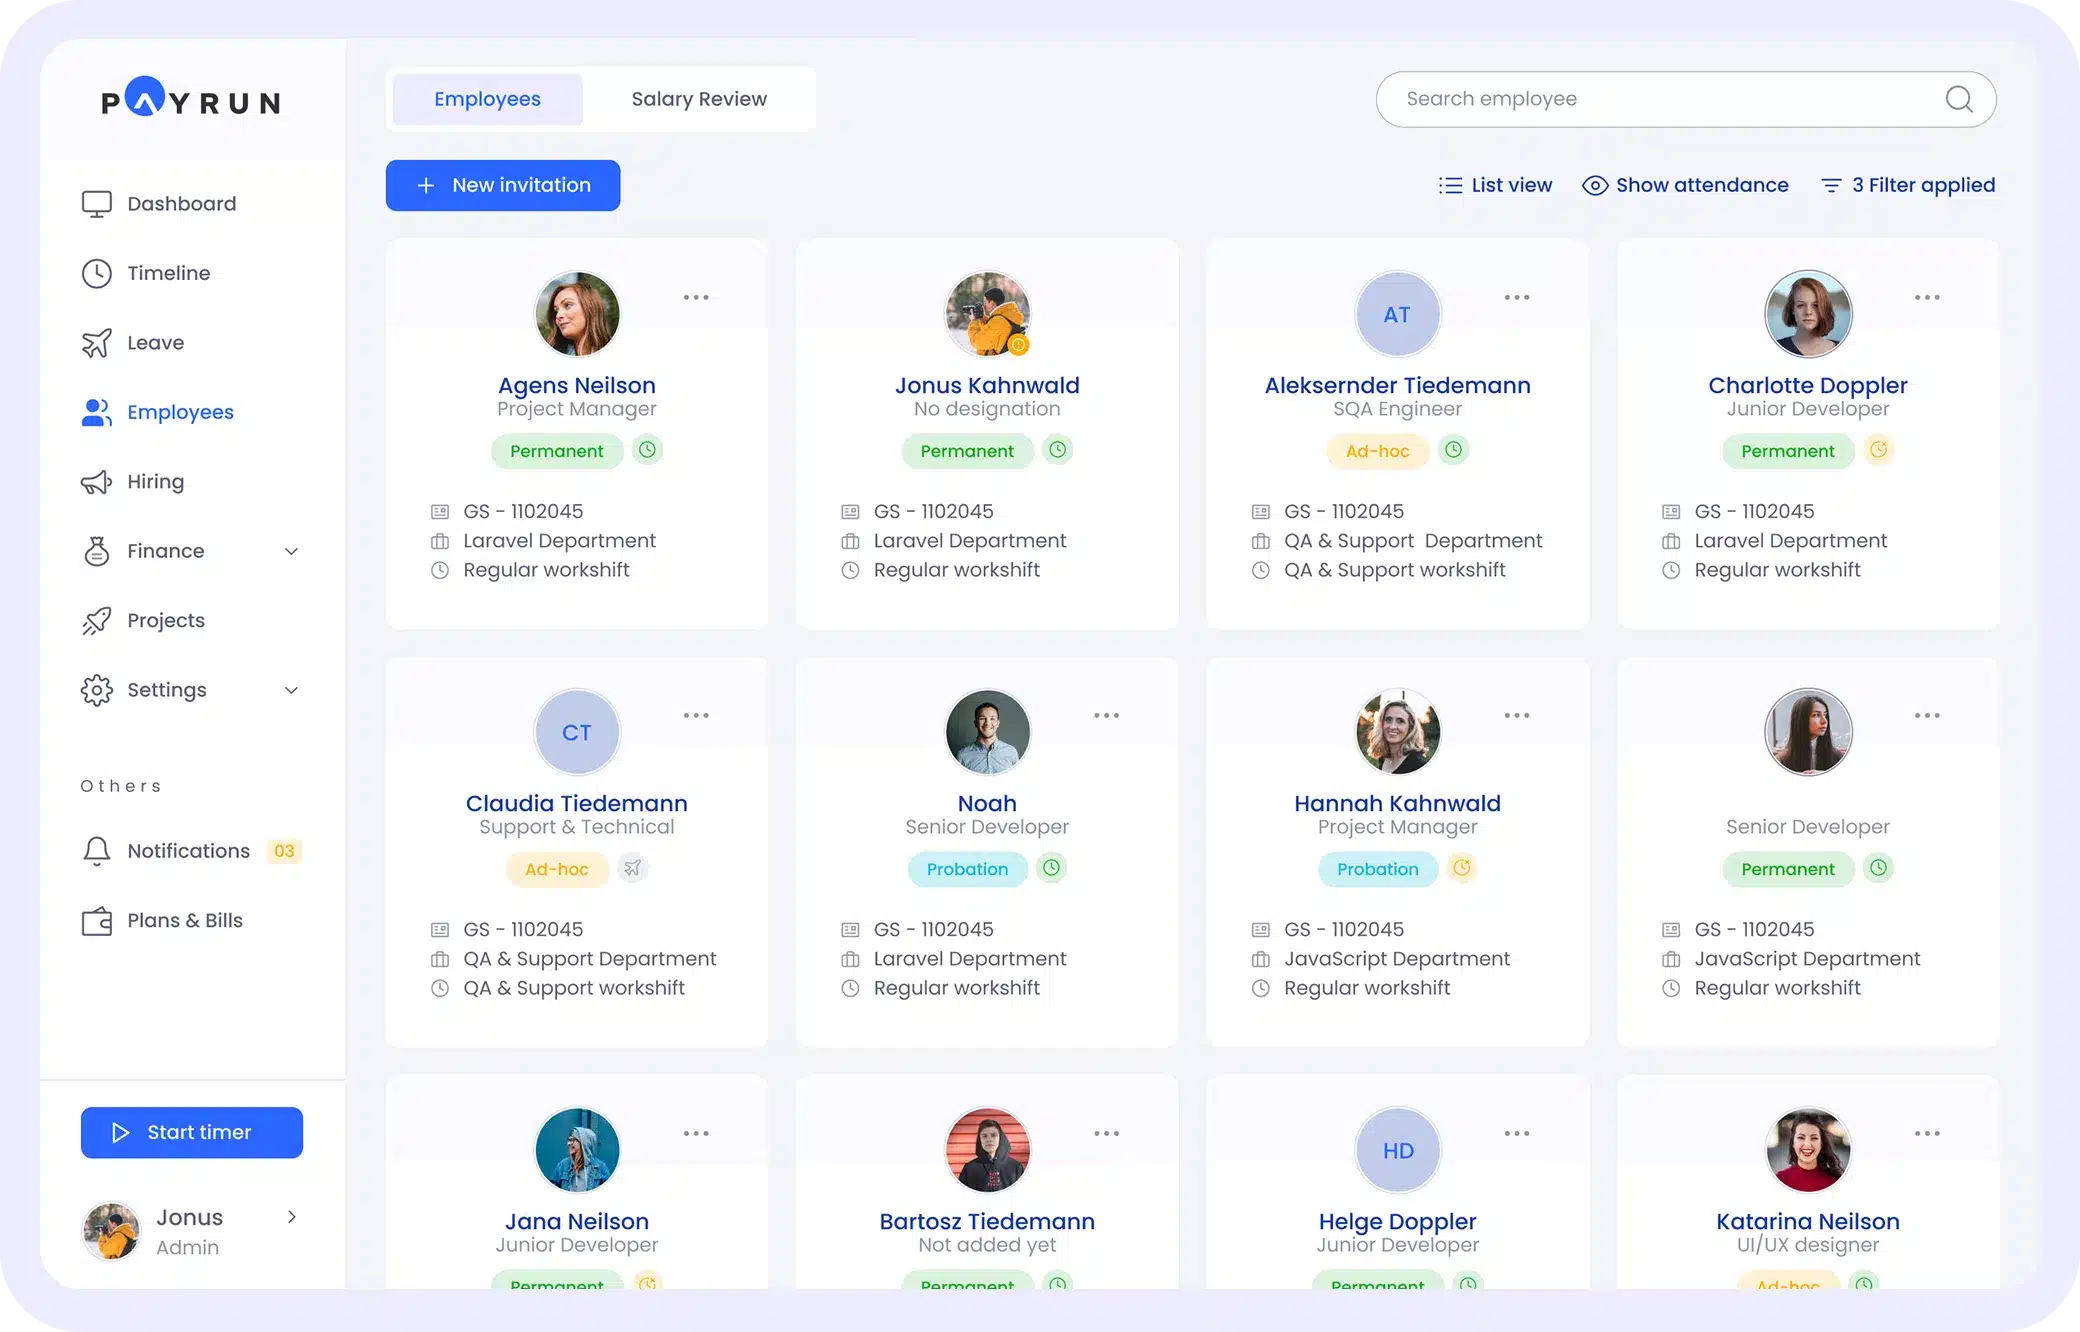This screenshot has width=2080, height=1332.
Task: Select the Employees tab
Action: [x=487, y=99]
